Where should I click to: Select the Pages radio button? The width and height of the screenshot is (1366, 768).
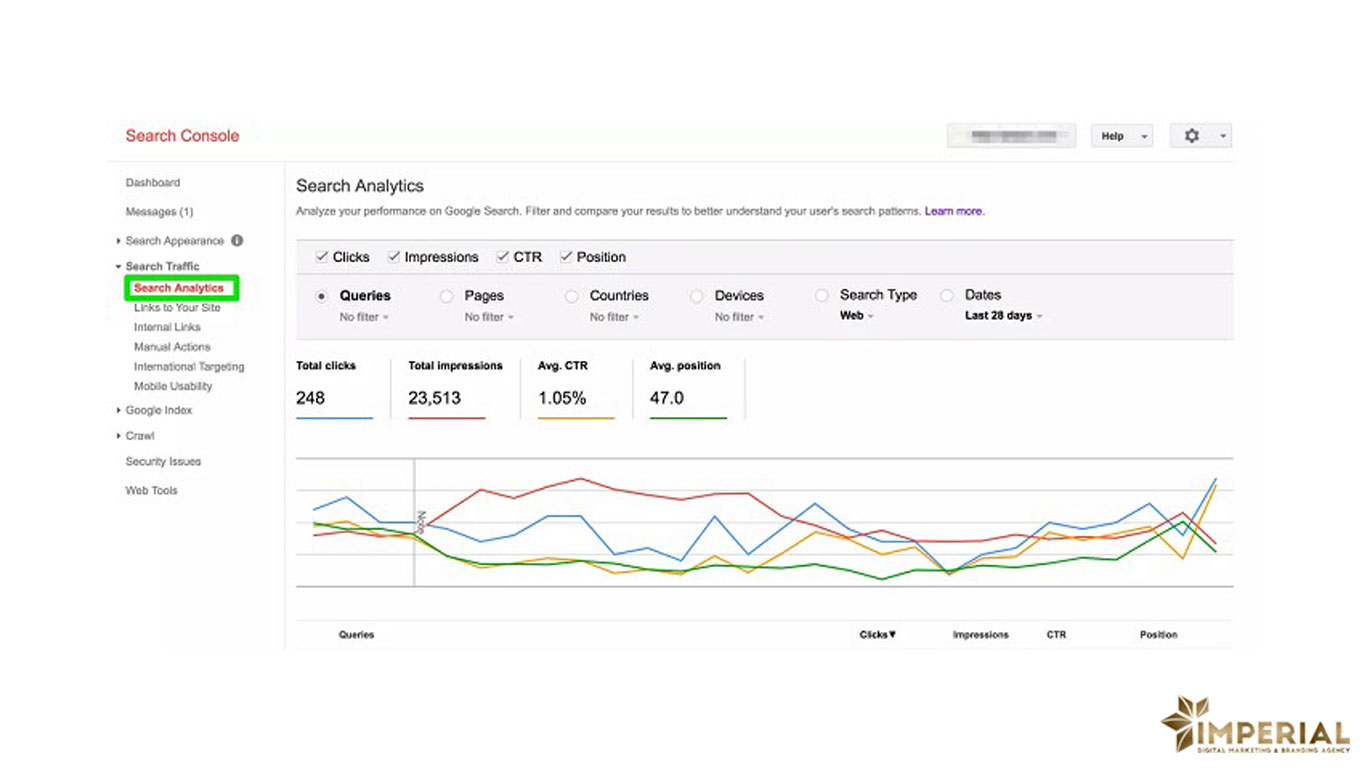(x=446, y=296)
